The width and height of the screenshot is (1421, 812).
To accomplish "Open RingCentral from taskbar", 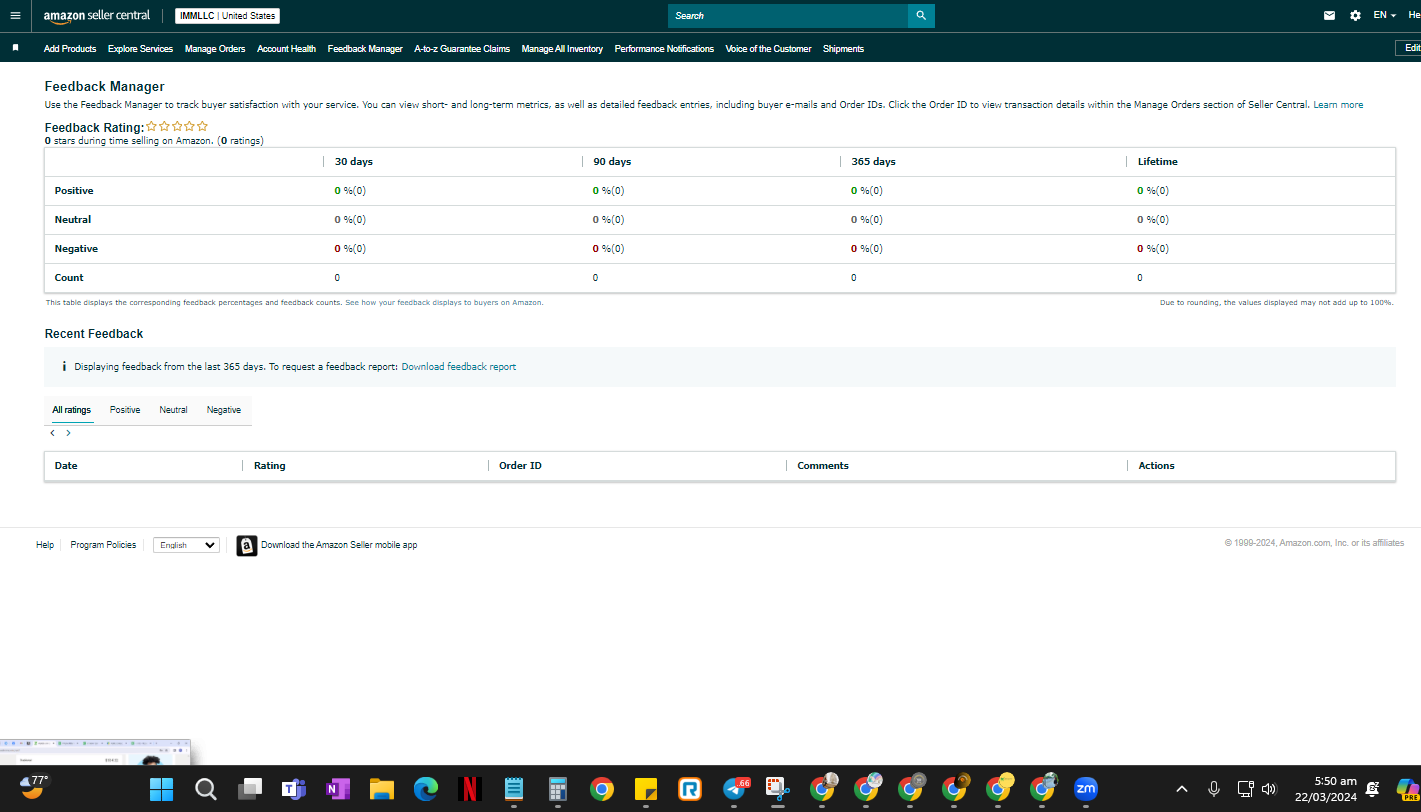I will click(x=690, y=789).
